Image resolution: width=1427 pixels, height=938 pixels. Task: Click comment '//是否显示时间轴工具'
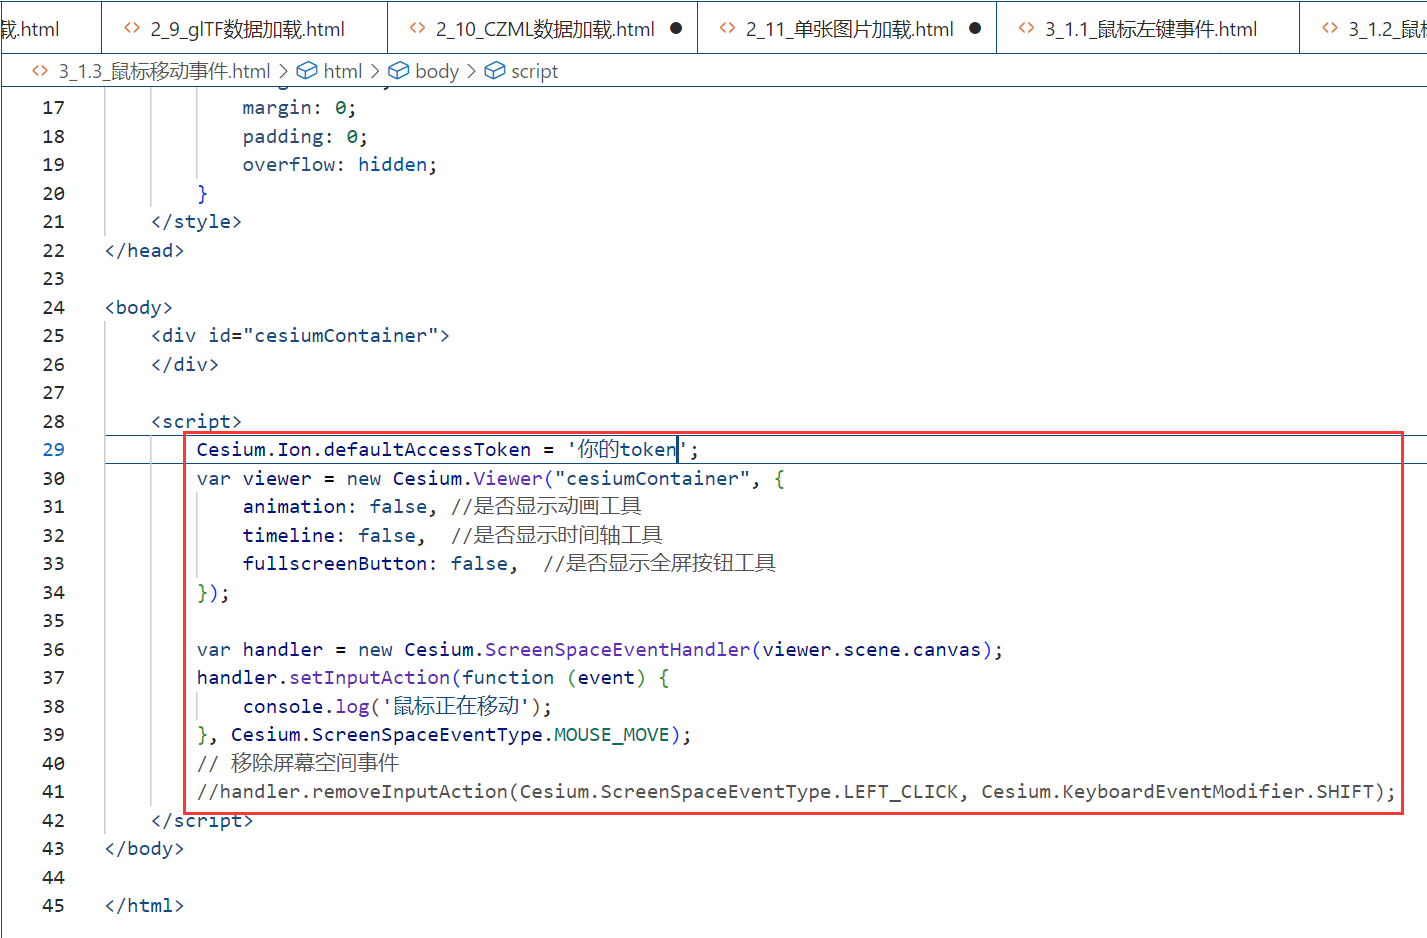(557, 535)
